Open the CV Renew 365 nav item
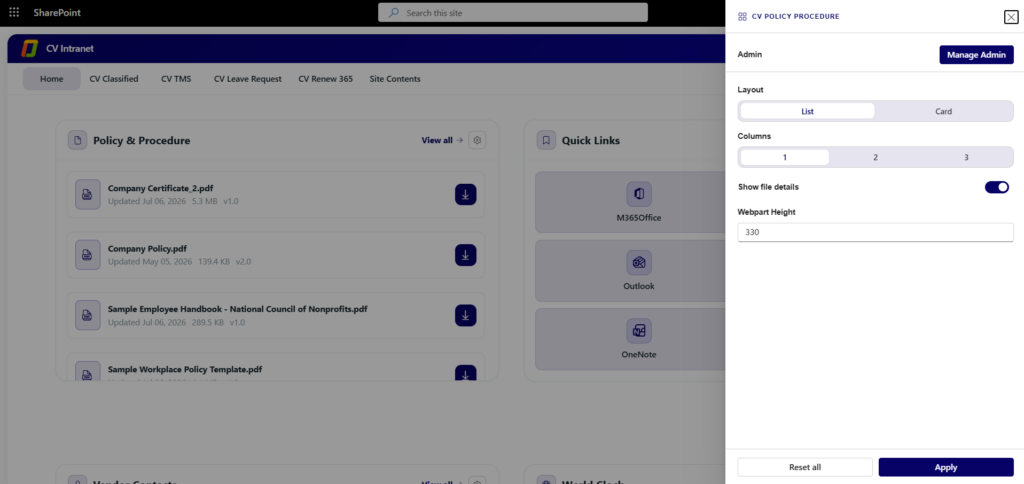 point(325,79)
